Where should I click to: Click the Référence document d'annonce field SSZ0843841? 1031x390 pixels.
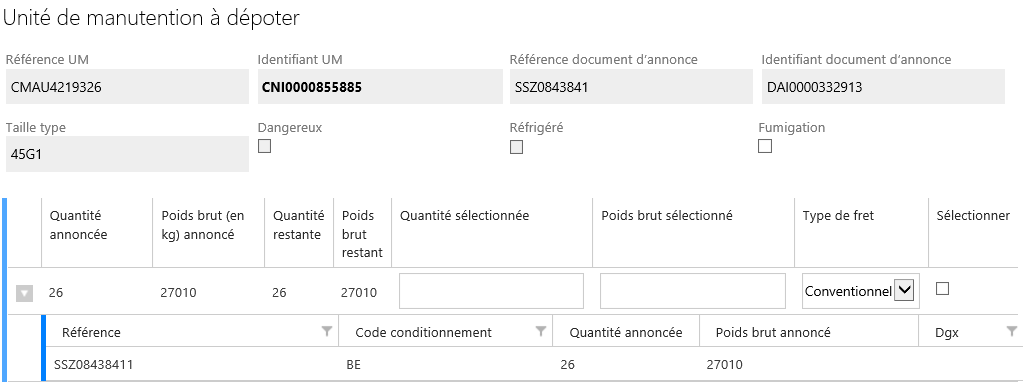coord(631,87)
